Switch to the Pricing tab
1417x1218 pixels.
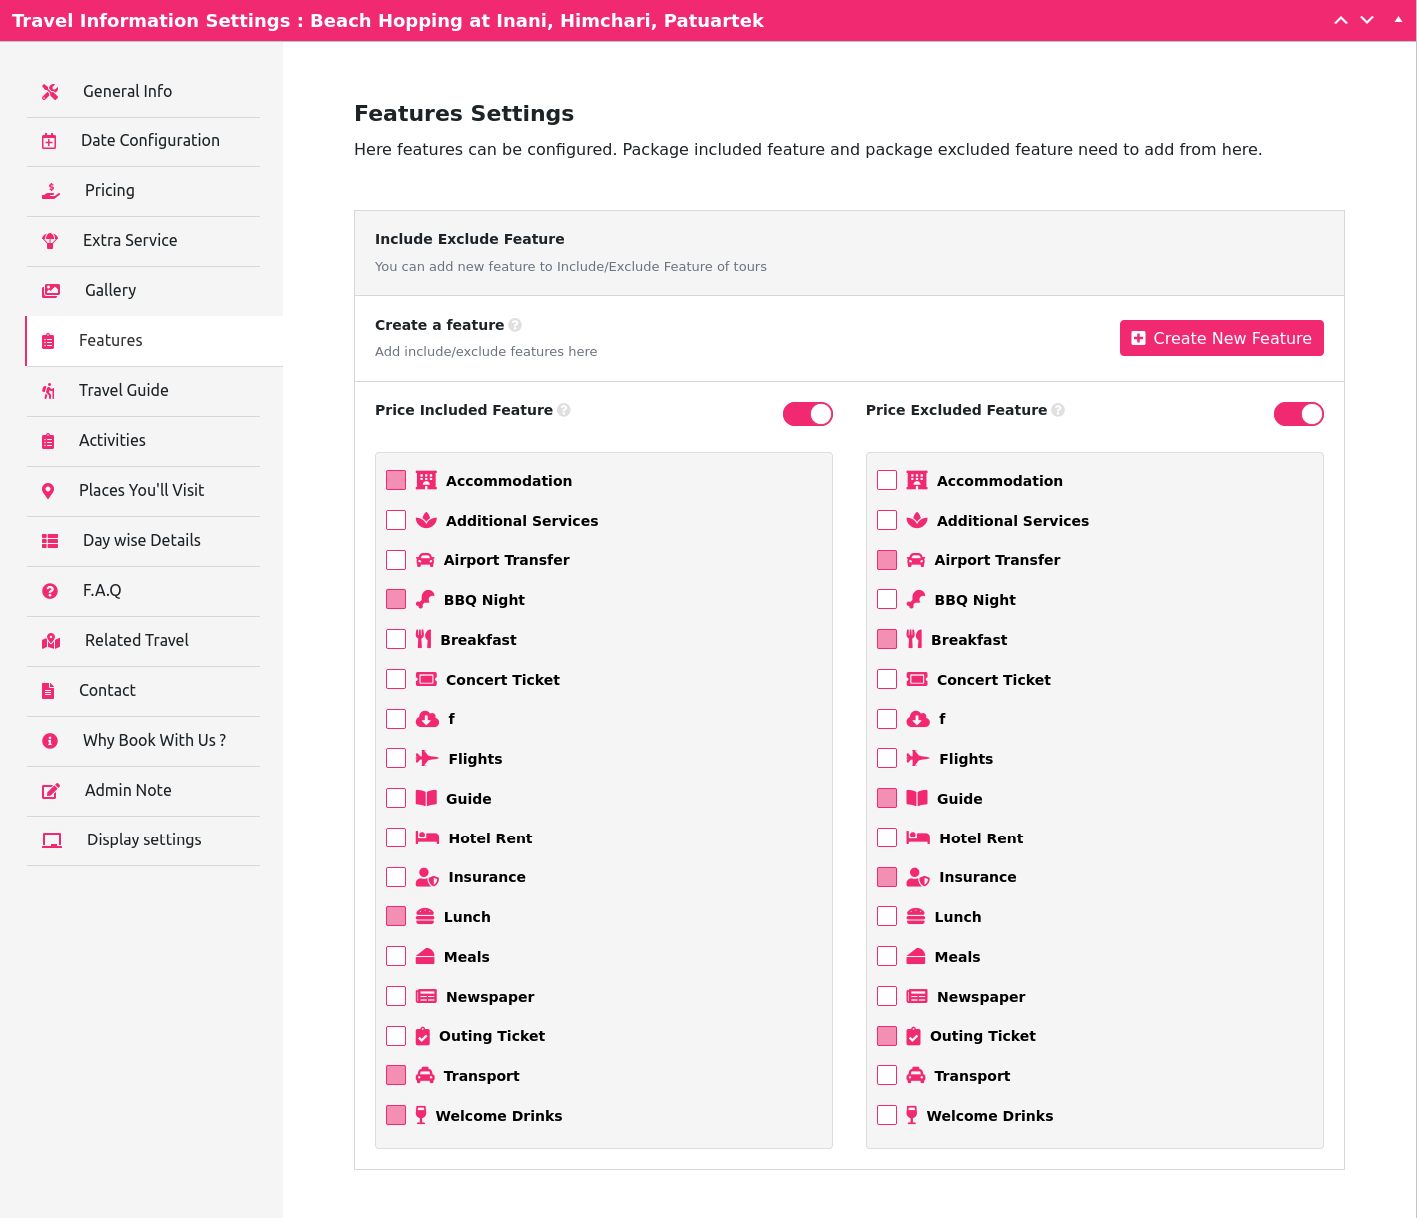coord(143,191)
